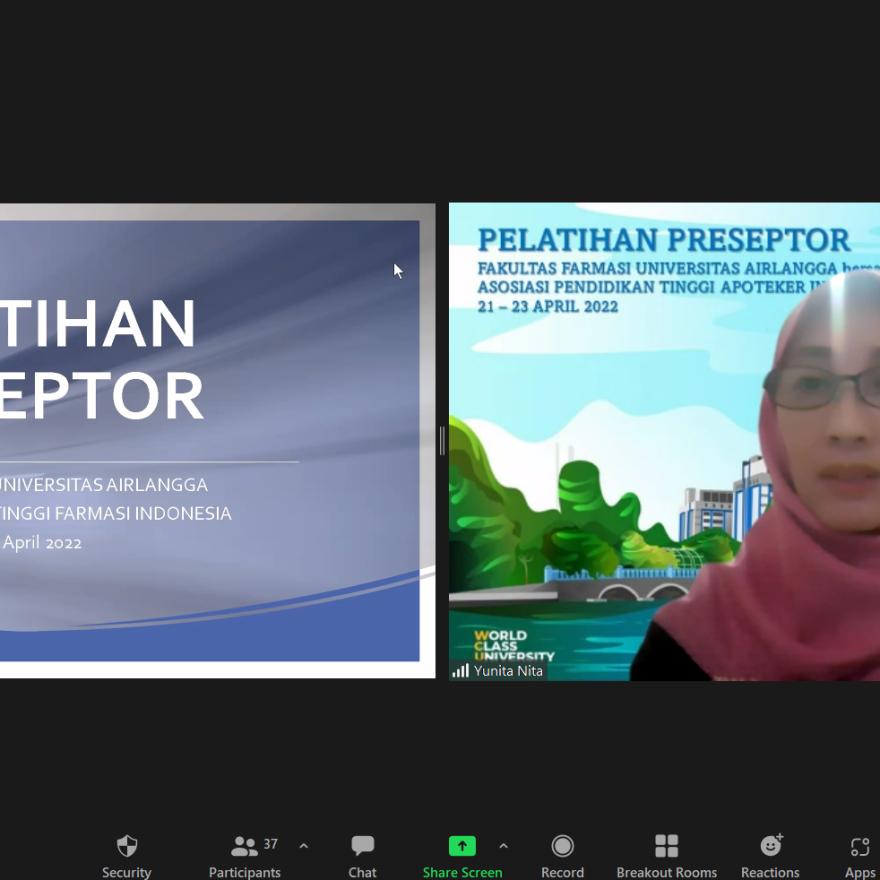
Task: Click the World Class University logo
Action: [513, 646]
